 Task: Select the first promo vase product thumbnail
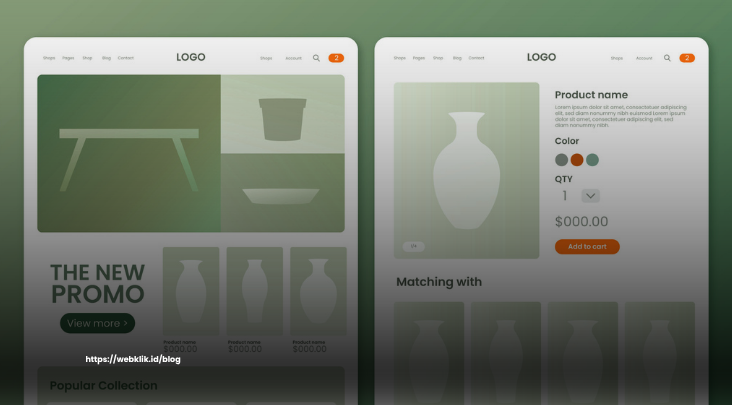[191, 291]
